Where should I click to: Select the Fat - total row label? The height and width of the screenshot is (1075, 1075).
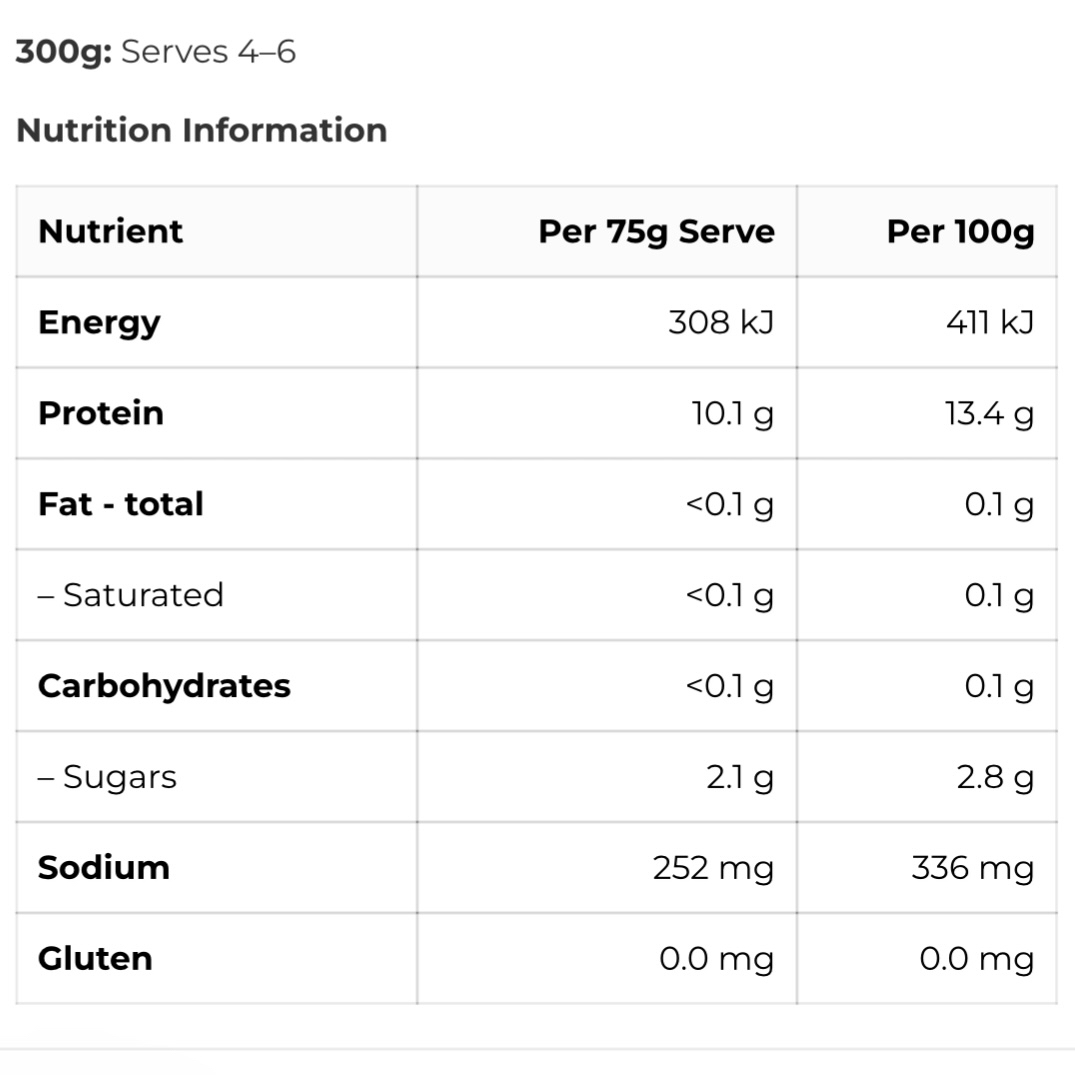pyautogui.click(x=120, y=504)
